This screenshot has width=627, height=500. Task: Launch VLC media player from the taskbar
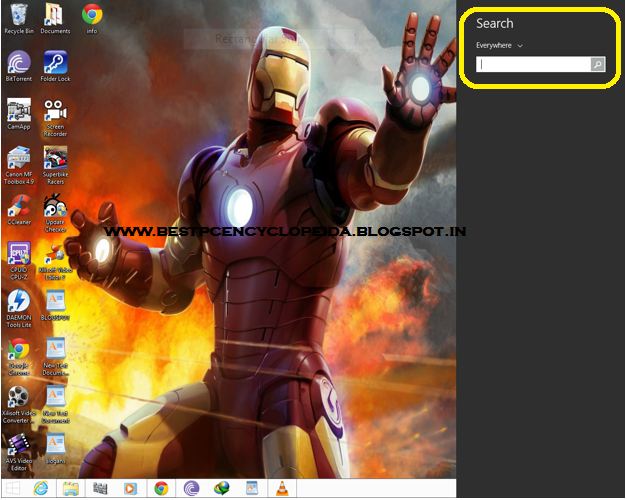click(282, 489)
